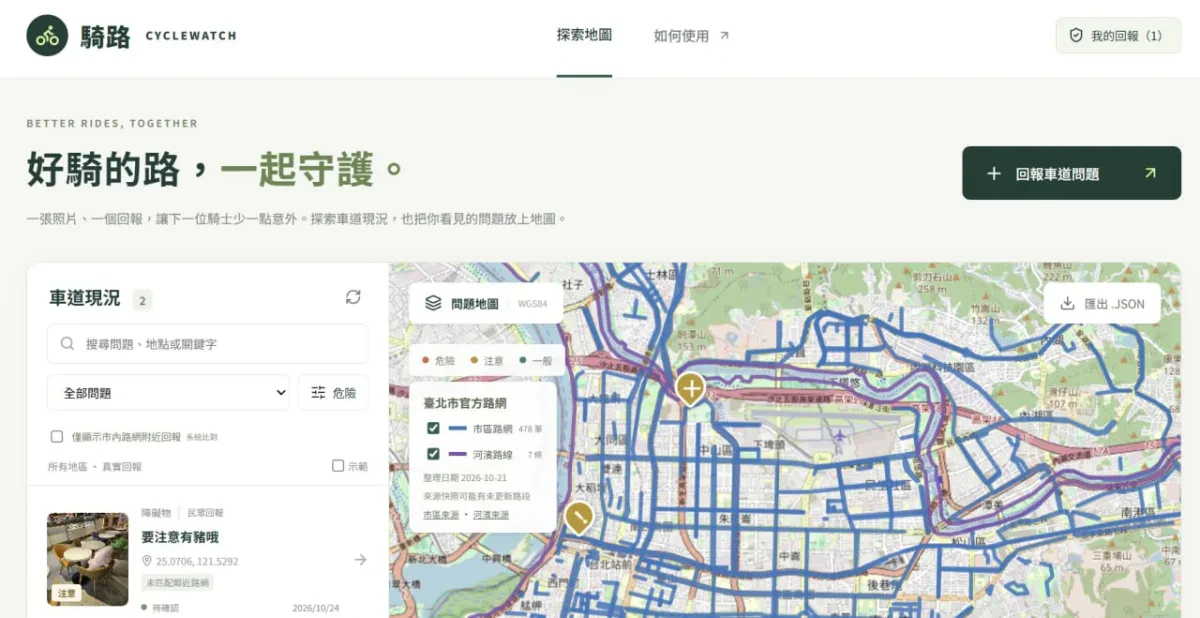Click green 一般 legend dot
Viewport: 1200px width, 618px height.
tap(521, 361)
